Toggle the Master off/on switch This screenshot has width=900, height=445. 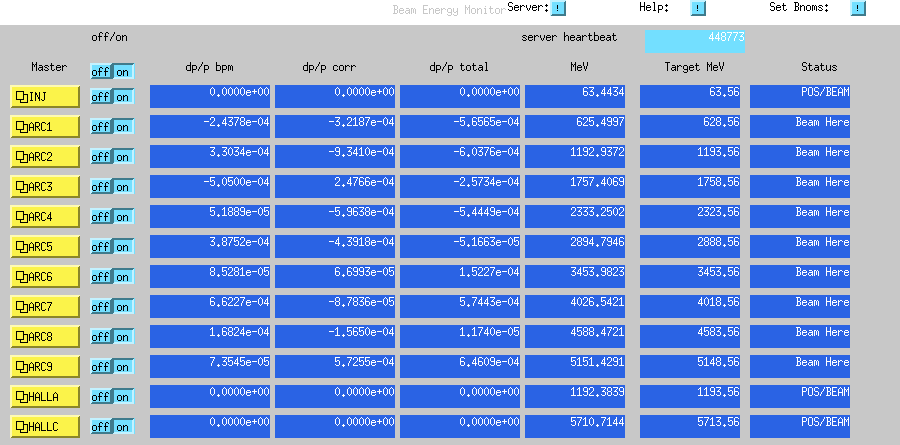(x=112, y=72)
